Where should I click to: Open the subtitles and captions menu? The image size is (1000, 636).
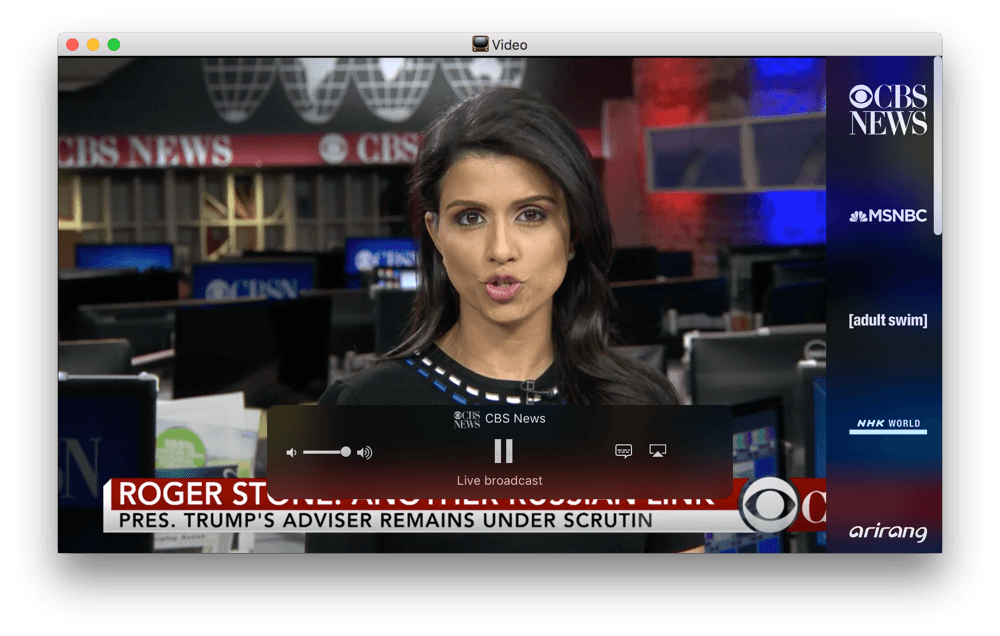click(x=623, y=452)
